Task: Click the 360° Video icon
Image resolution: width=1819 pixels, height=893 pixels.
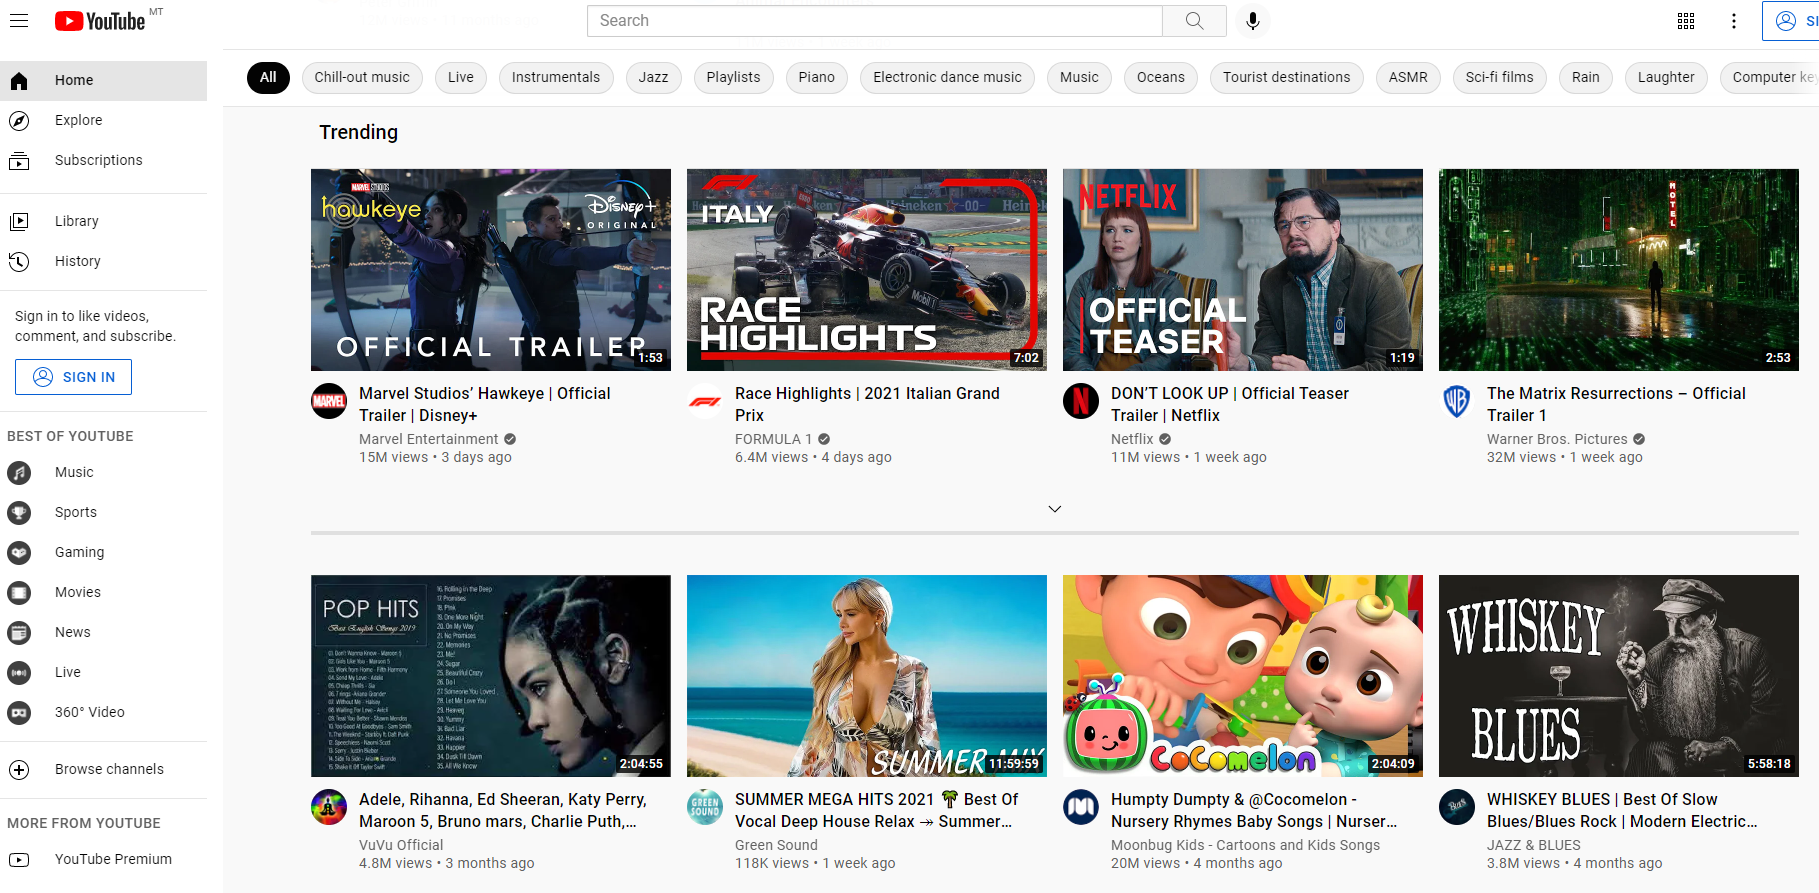Action: coord(19,712)
